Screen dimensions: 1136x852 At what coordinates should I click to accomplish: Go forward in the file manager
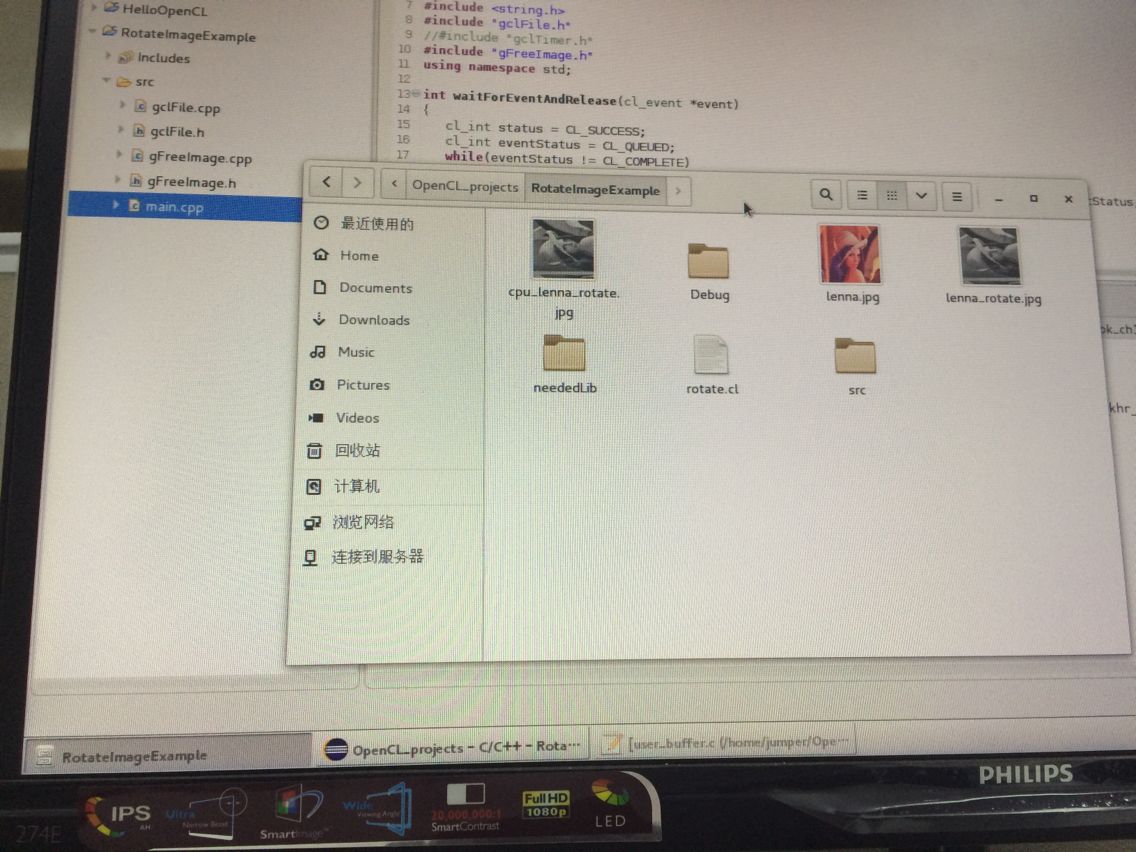[x=357, y=183]
